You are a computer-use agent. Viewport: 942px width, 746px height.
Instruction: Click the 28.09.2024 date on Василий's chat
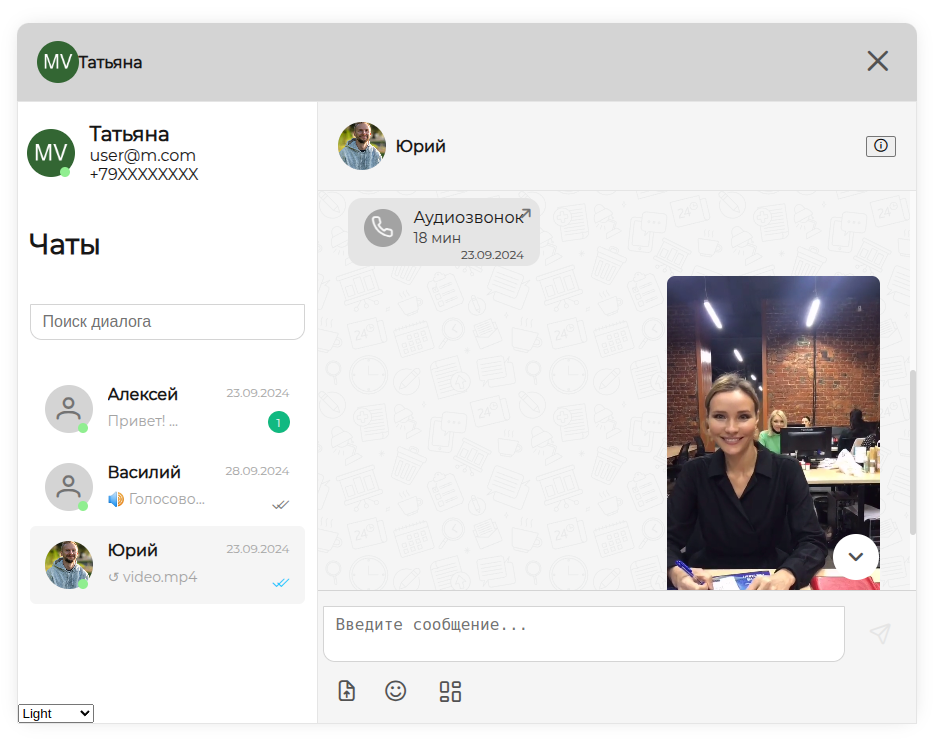pos(257,471)
